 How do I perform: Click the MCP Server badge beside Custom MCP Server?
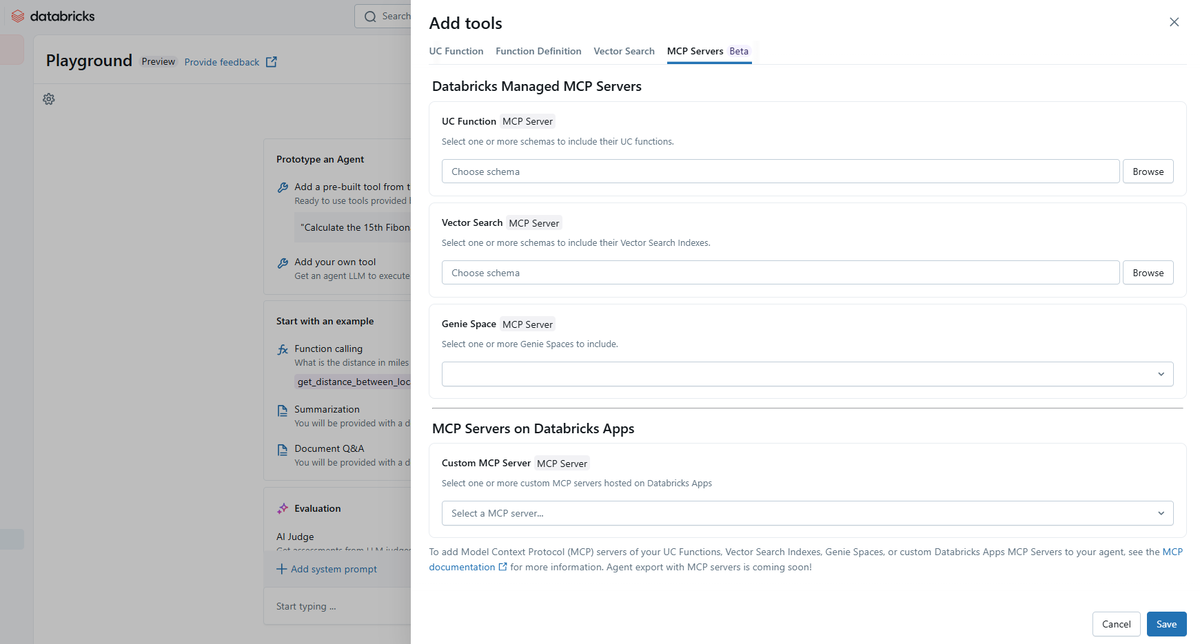(562, 463)
